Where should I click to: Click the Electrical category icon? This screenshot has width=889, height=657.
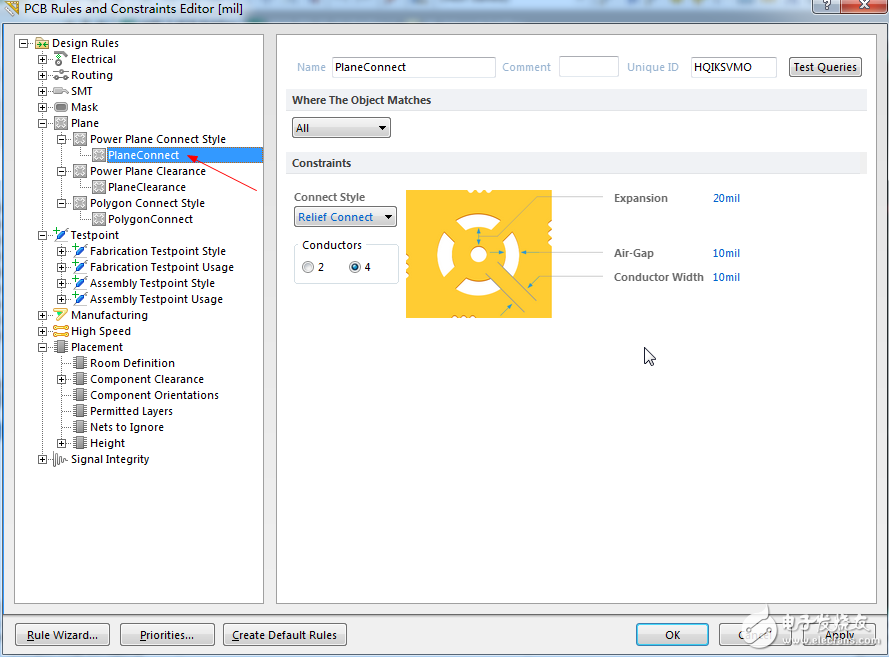click(x=61, y=59)
